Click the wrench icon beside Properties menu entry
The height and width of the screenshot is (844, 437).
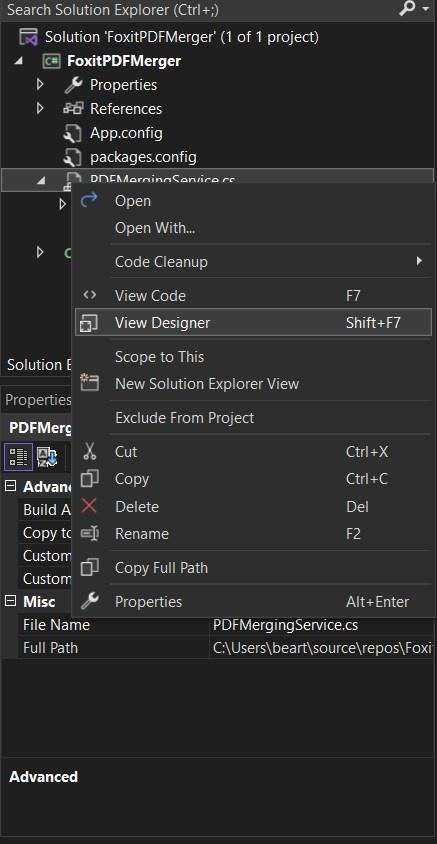click(89, 601)
